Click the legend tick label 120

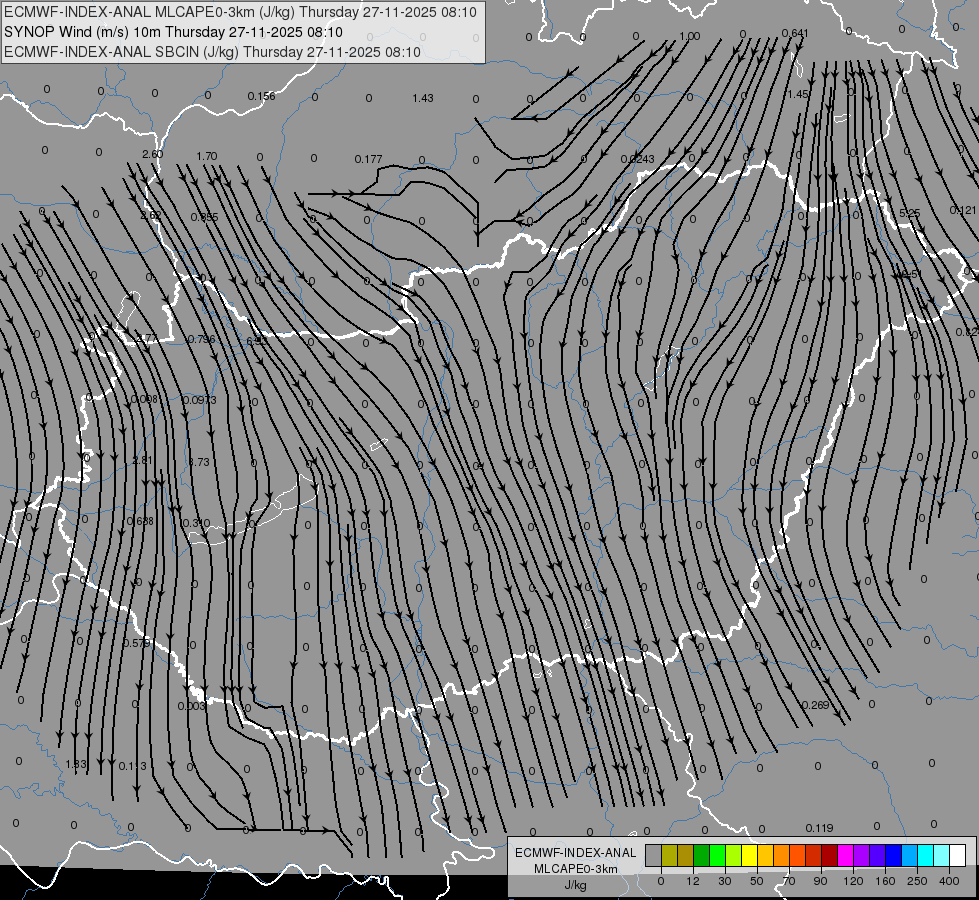pyautogui.click(x=853, y=881)
